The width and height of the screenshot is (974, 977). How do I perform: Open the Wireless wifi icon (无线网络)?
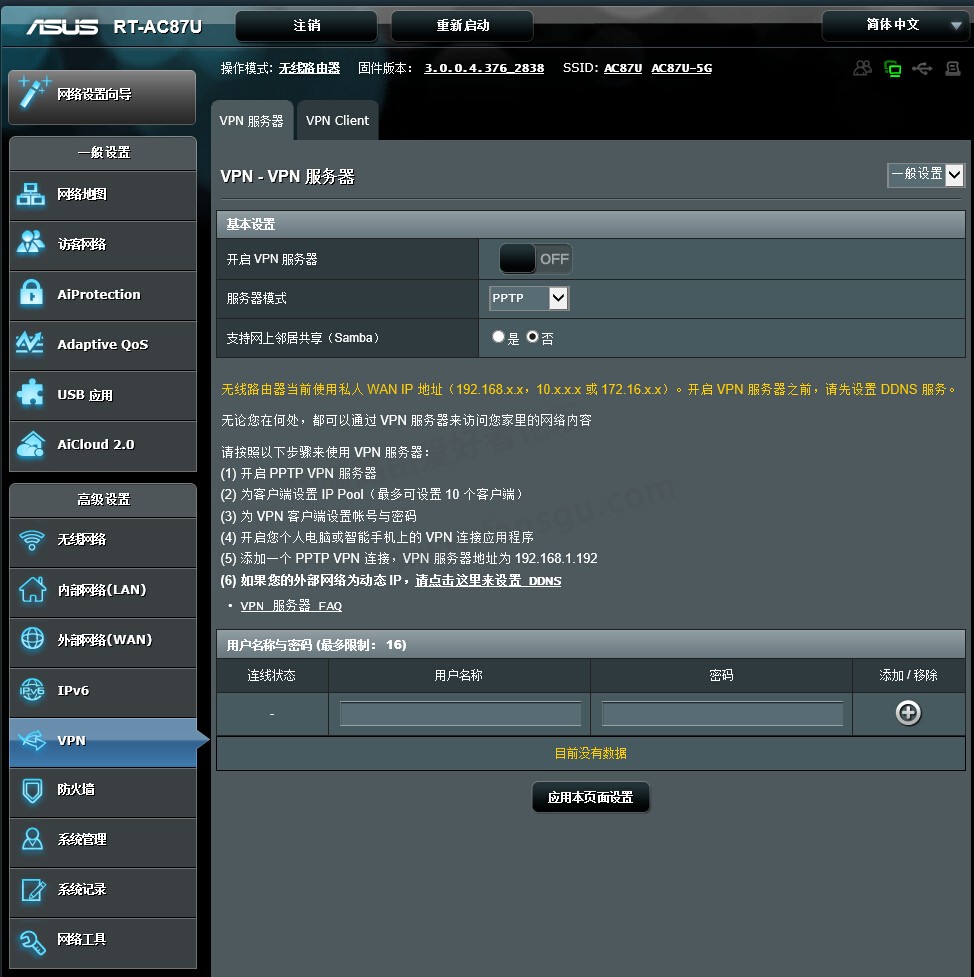coord(32,540)
